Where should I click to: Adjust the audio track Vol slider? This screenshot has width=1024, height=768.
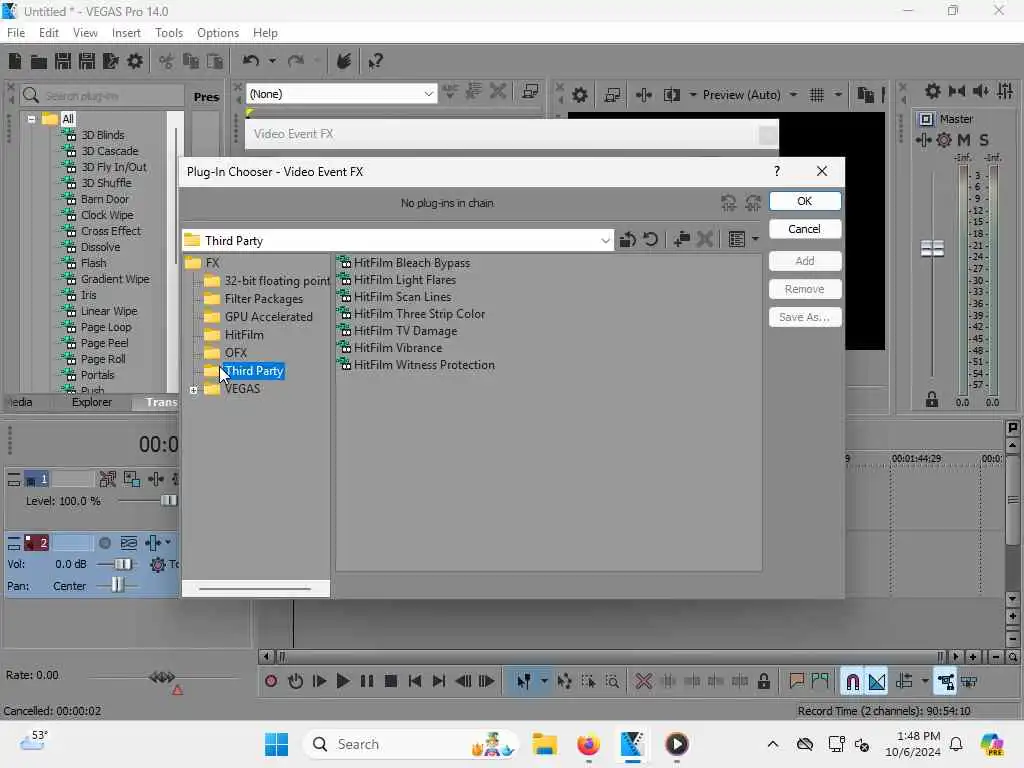click(122, 564)
